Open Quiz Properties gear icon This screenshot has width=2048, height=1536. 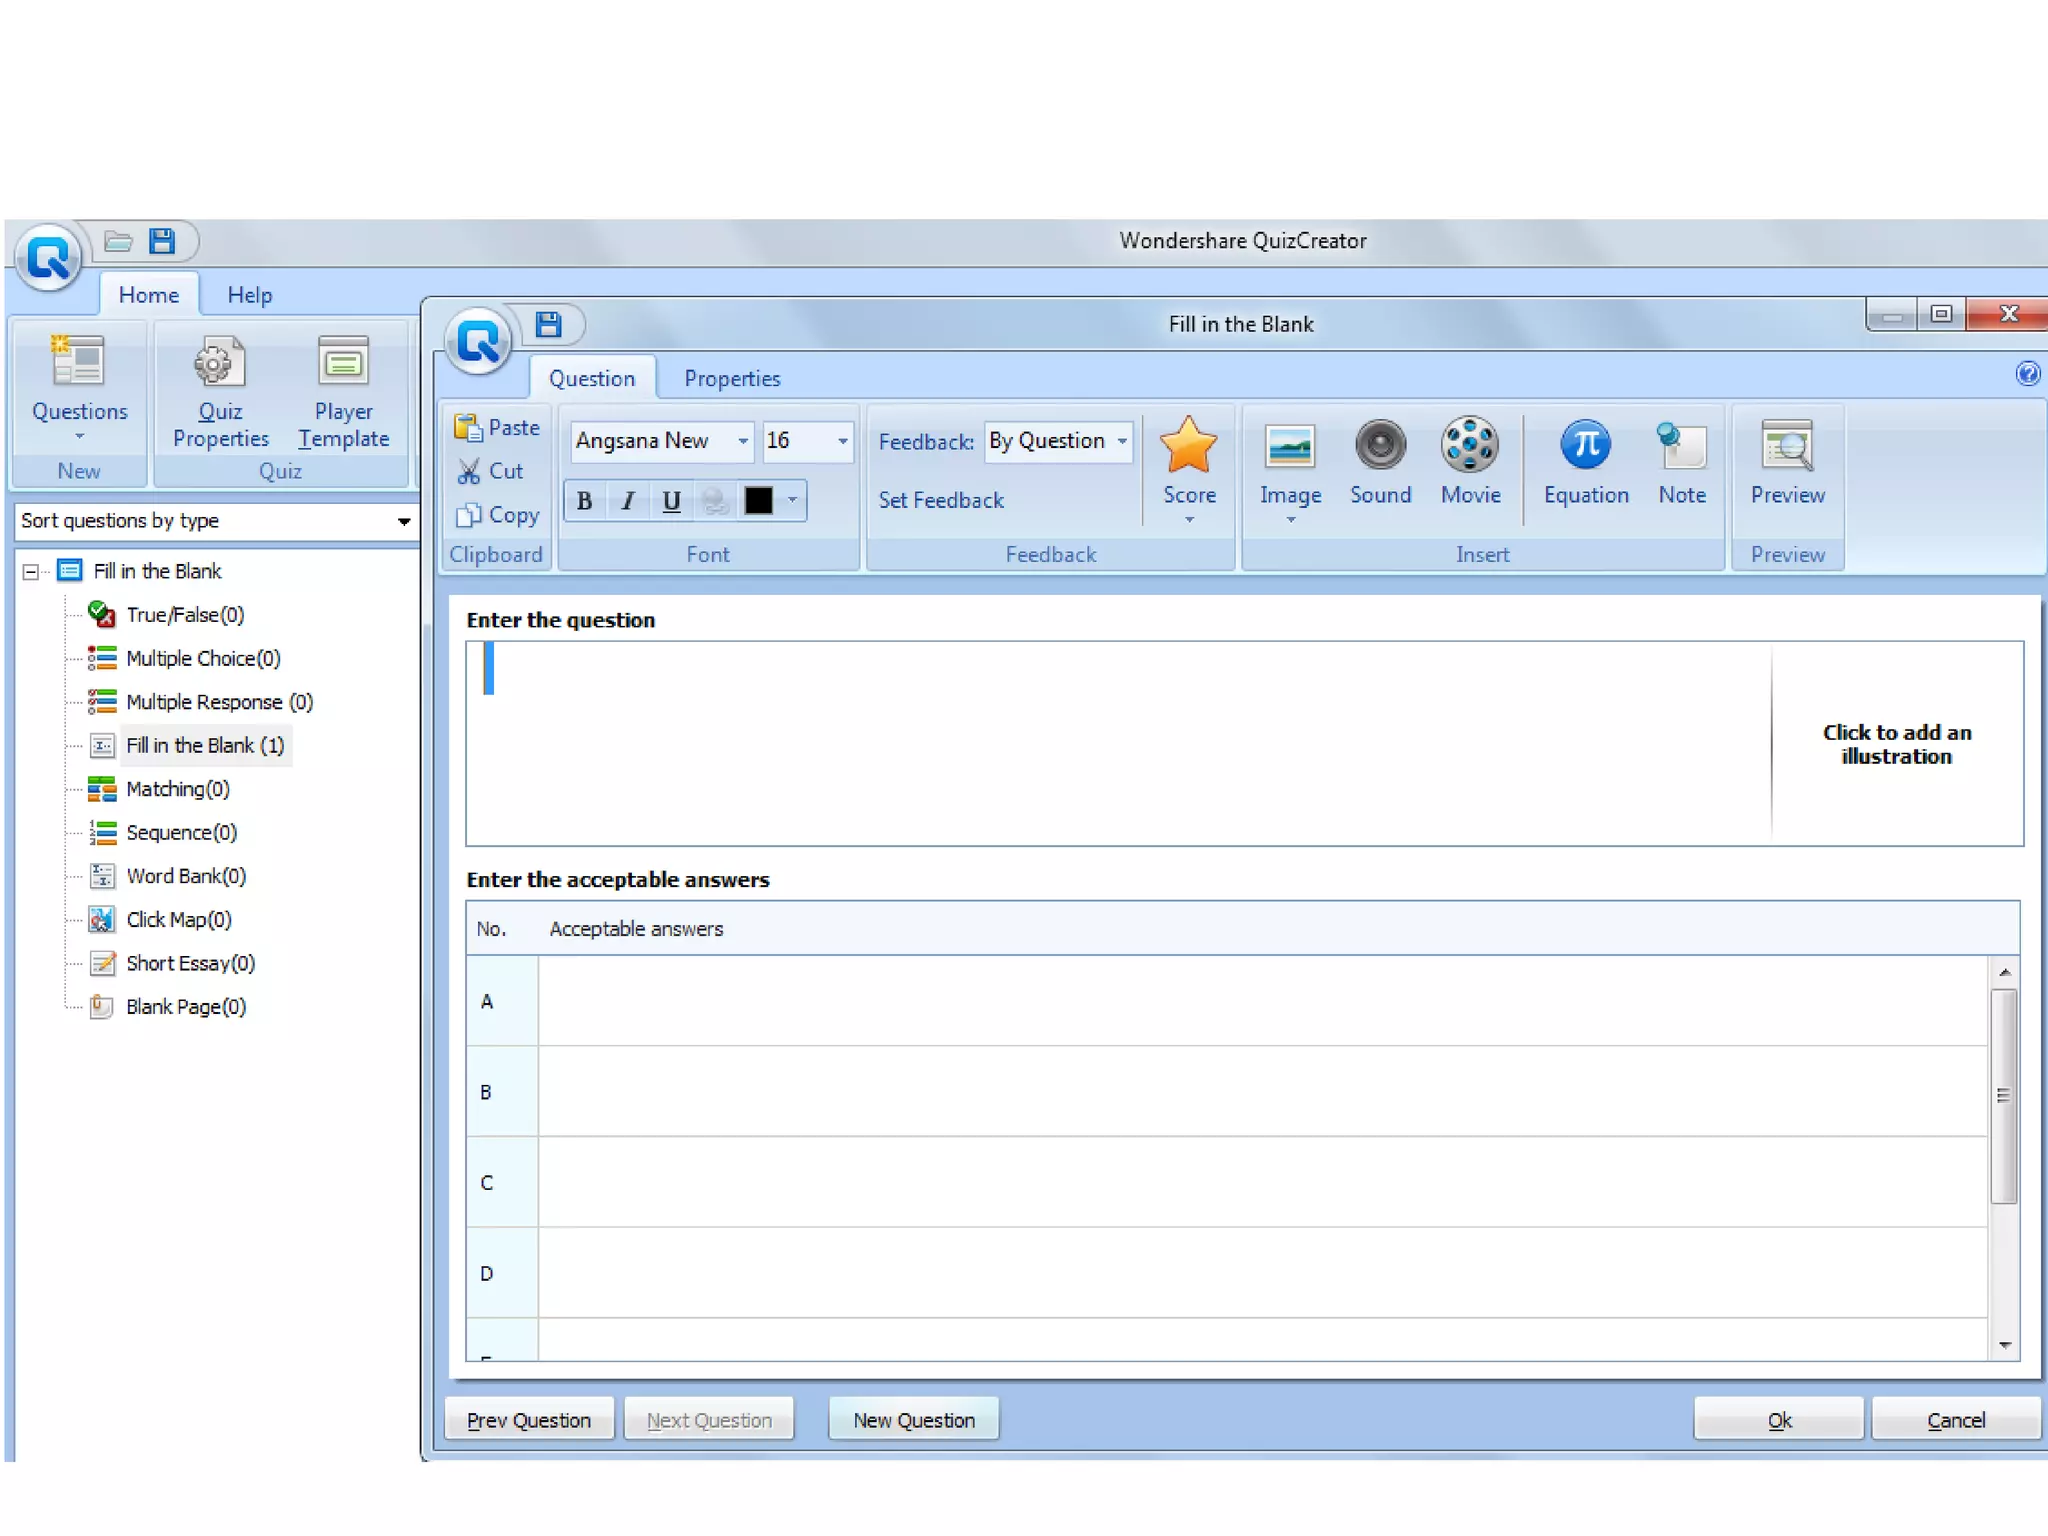point(220,392)
